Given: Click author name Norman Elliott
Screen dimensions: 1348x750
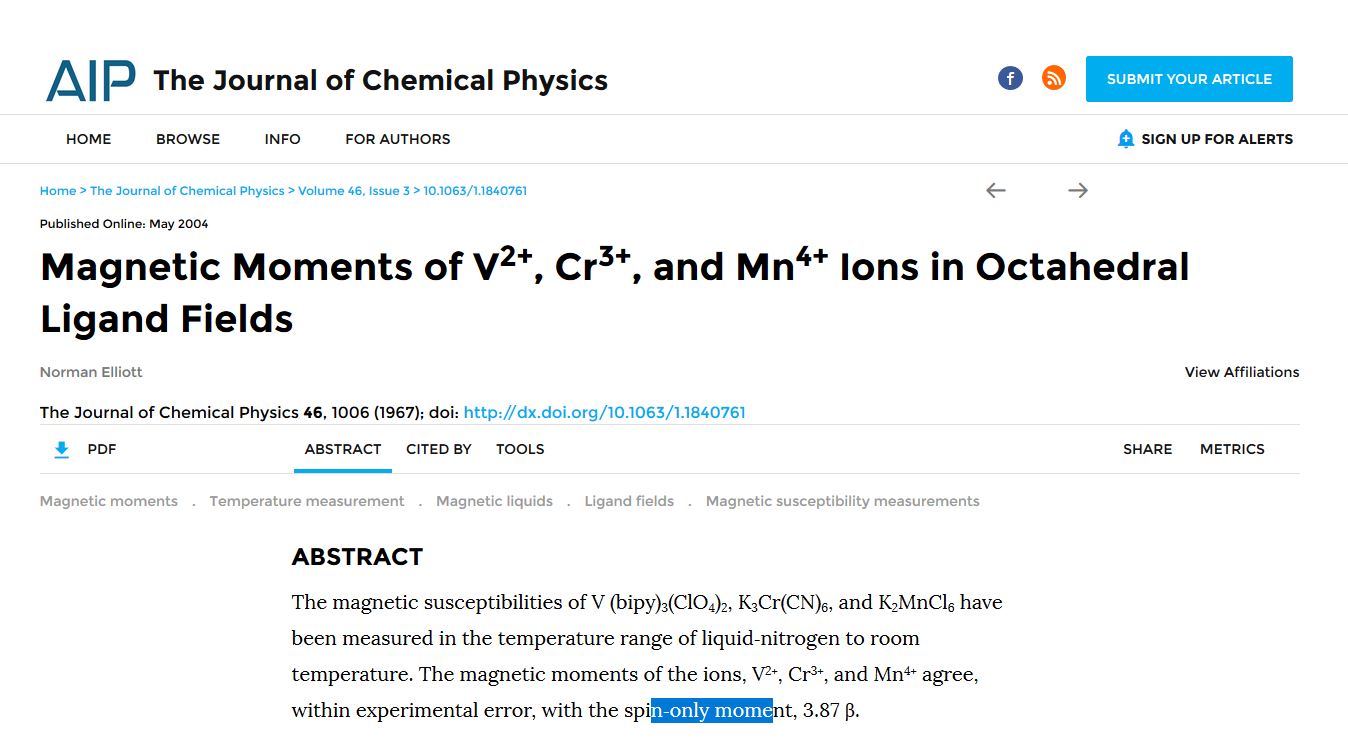Looking at the screenshot, I should pyautogui.click(x=91, y=372).
